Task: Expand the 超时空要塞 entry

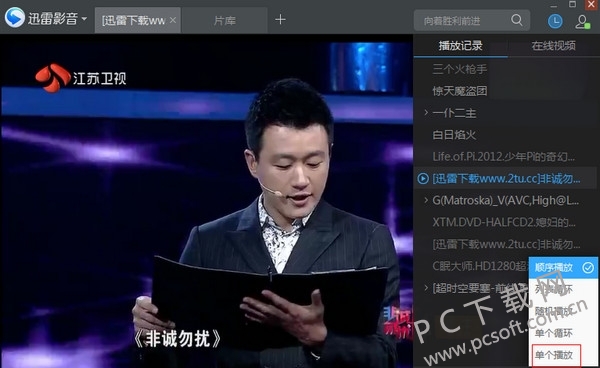Action: click(x=426, y=287)
